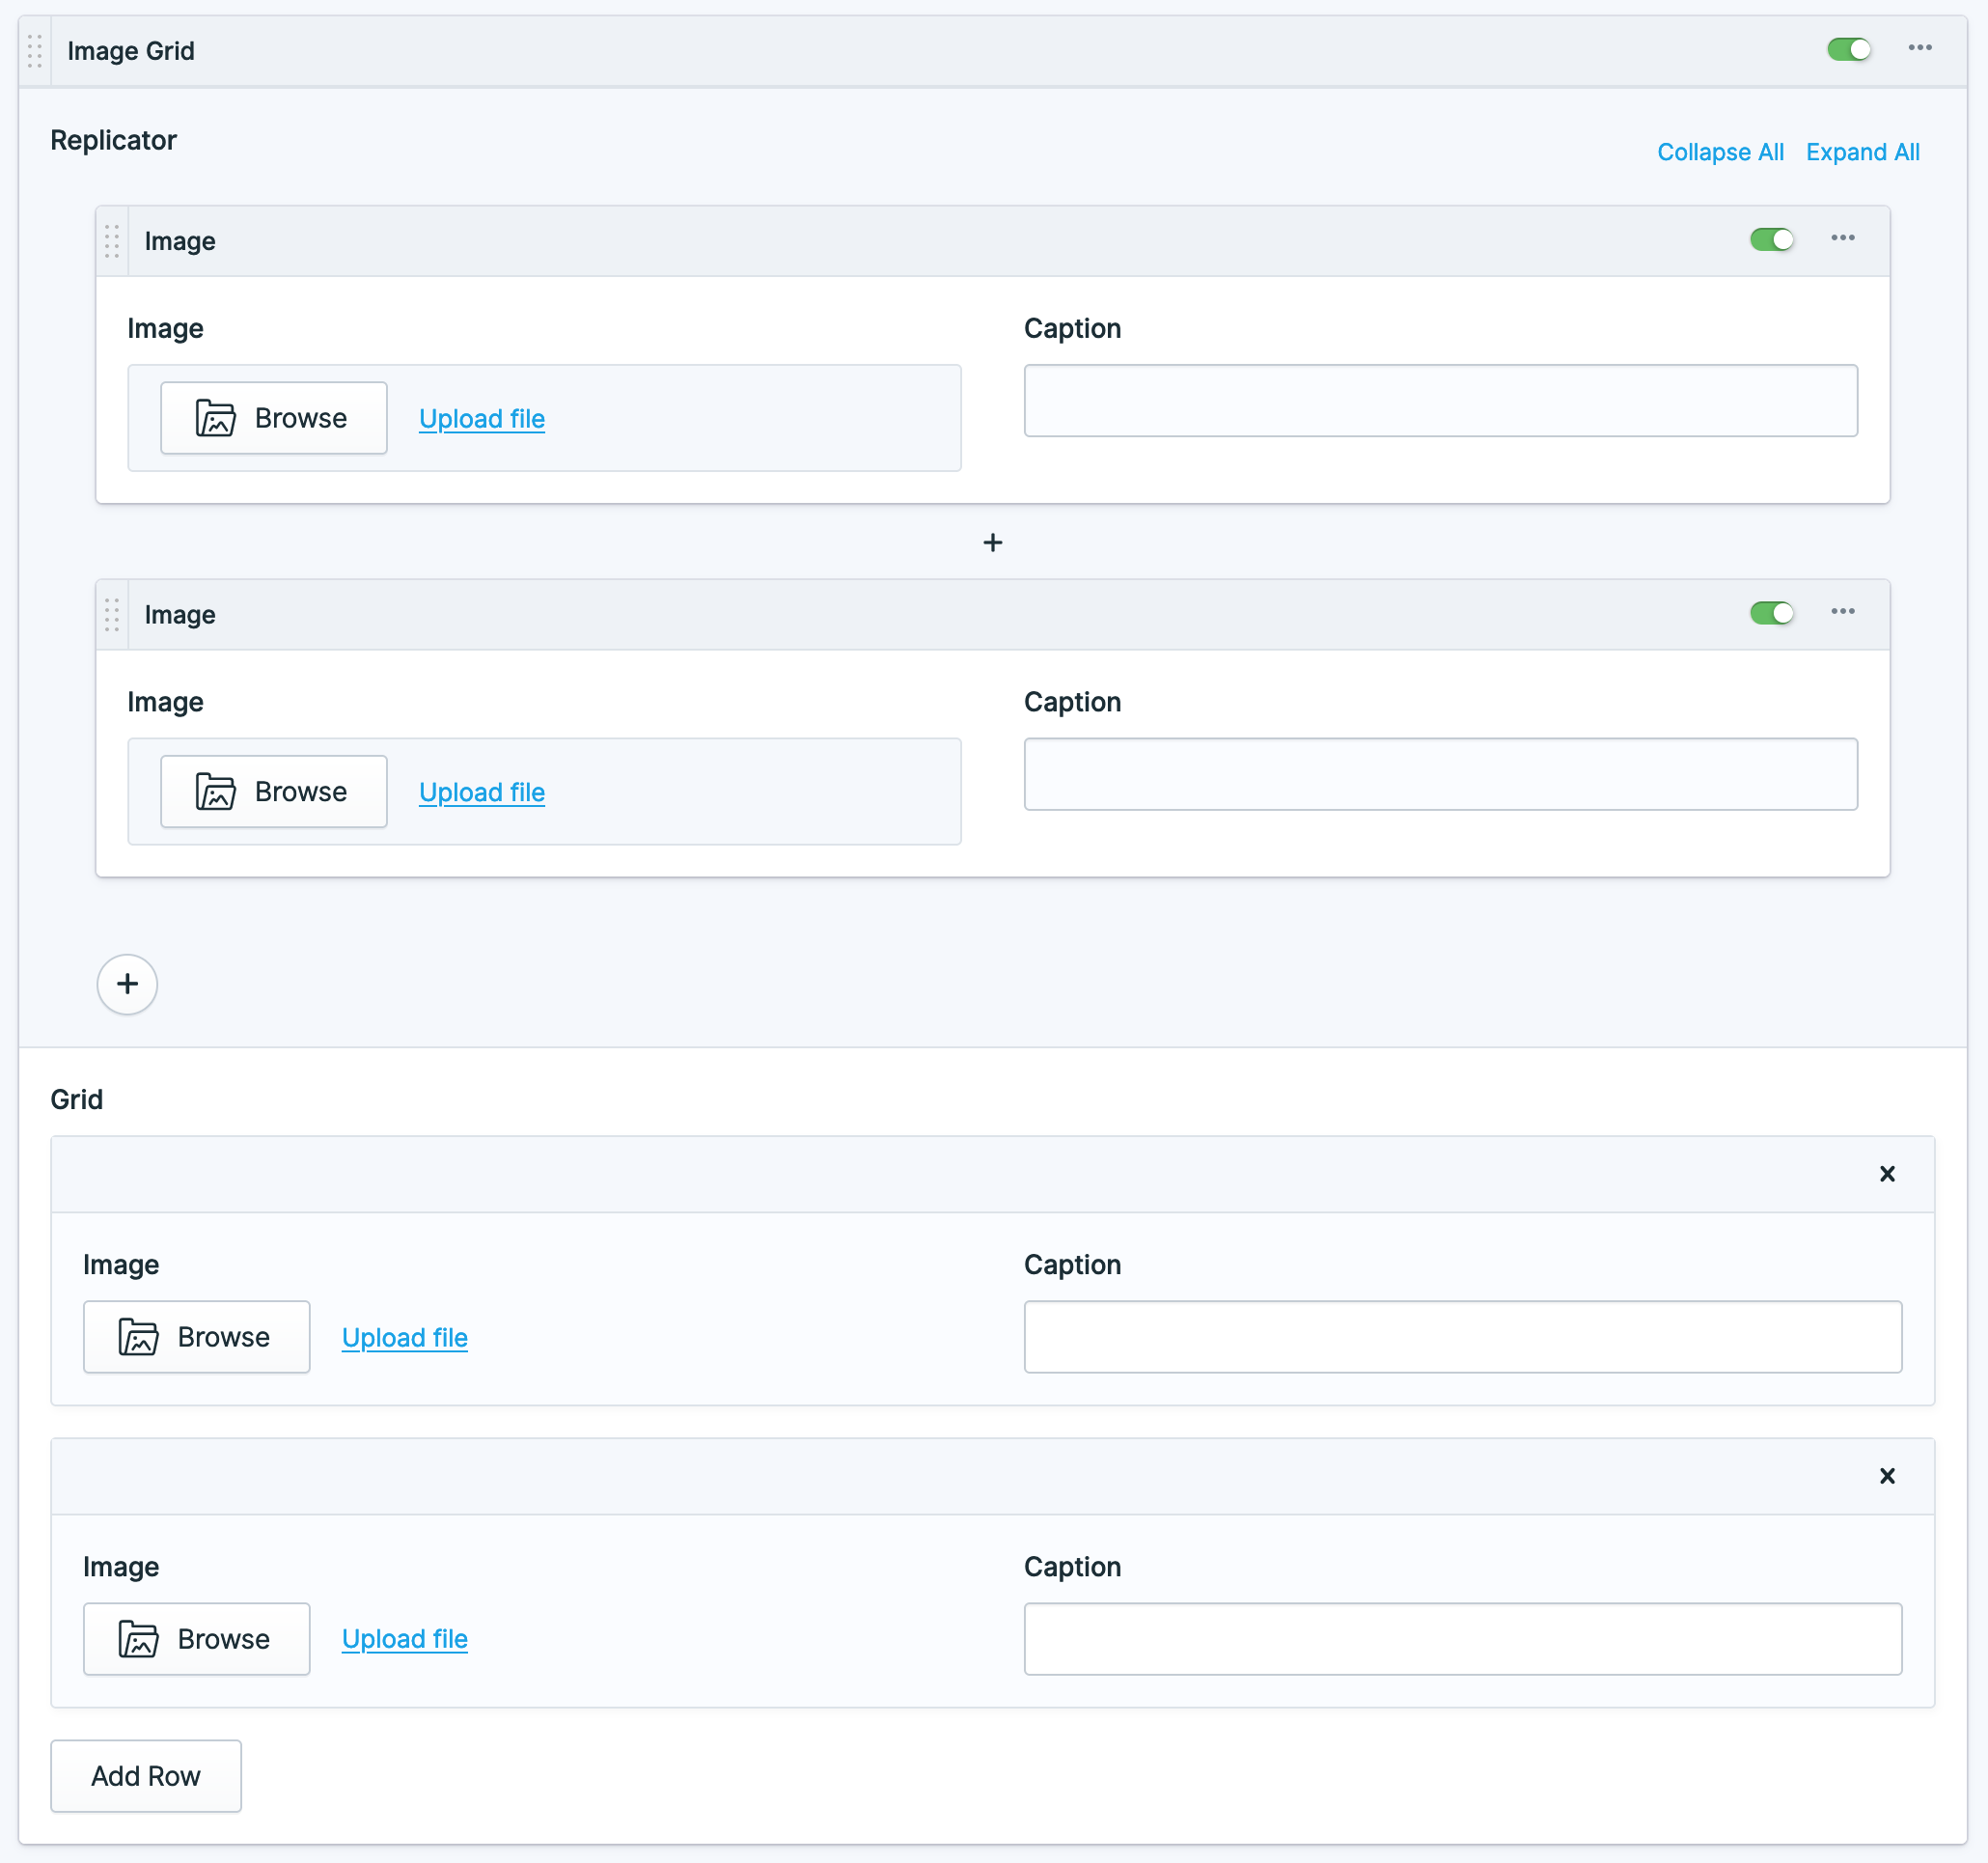Open the Image Grid ellipsis options menu
This screenshot has height=1863, width=1988.
pyautogui.click(x=1921, y=48)
